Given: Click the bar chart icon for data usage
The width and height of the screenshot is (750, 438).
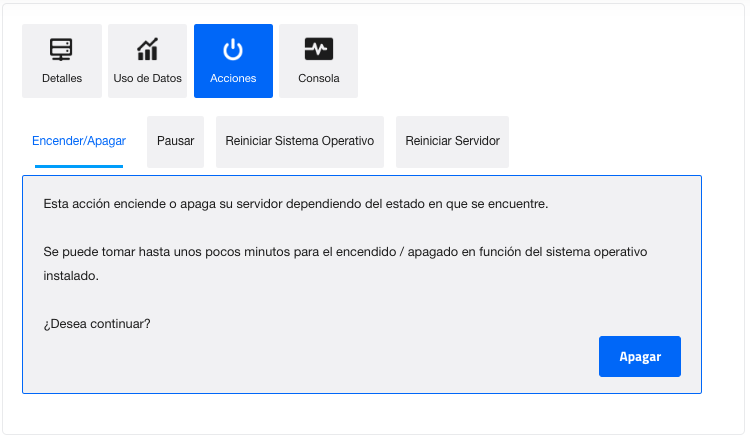Looking at the screenshot, I should tap(147, 49).
